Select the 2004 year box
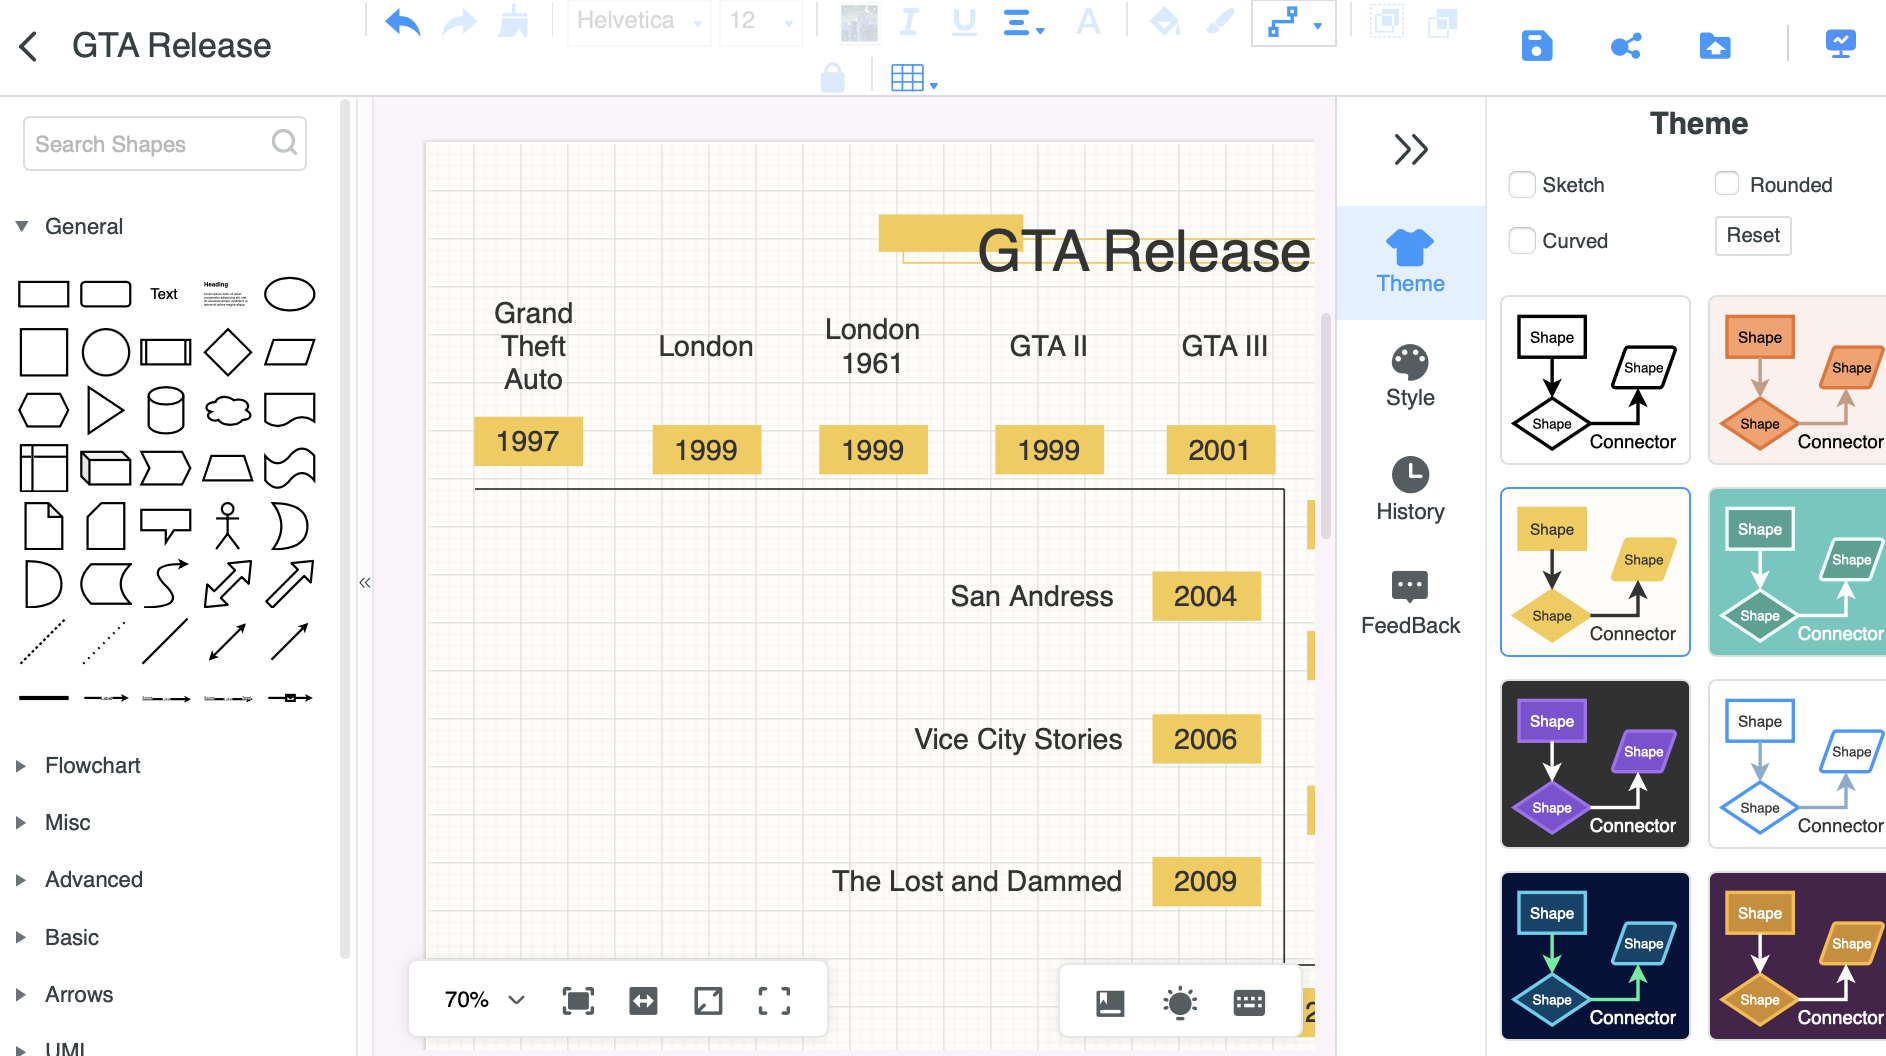 click(x=1206, y=596)
